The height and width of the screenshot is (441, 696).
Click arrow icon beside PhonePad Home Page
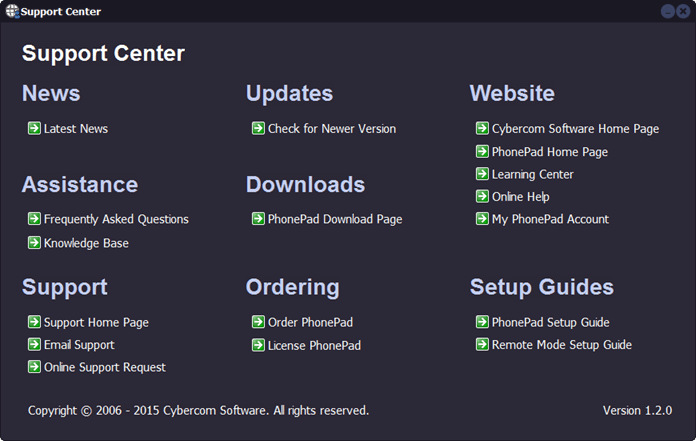[x=482, y=151]
